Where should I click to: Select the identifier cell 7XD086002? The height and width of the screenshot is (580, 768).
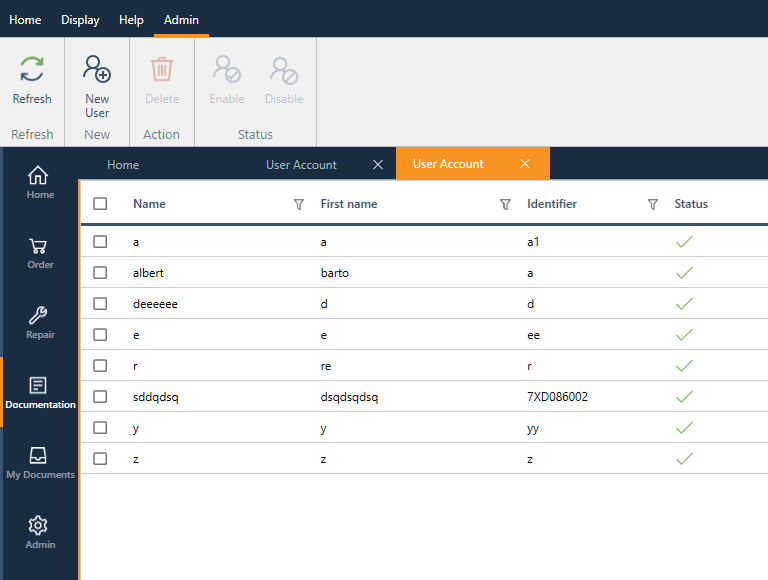click(557, 397)
